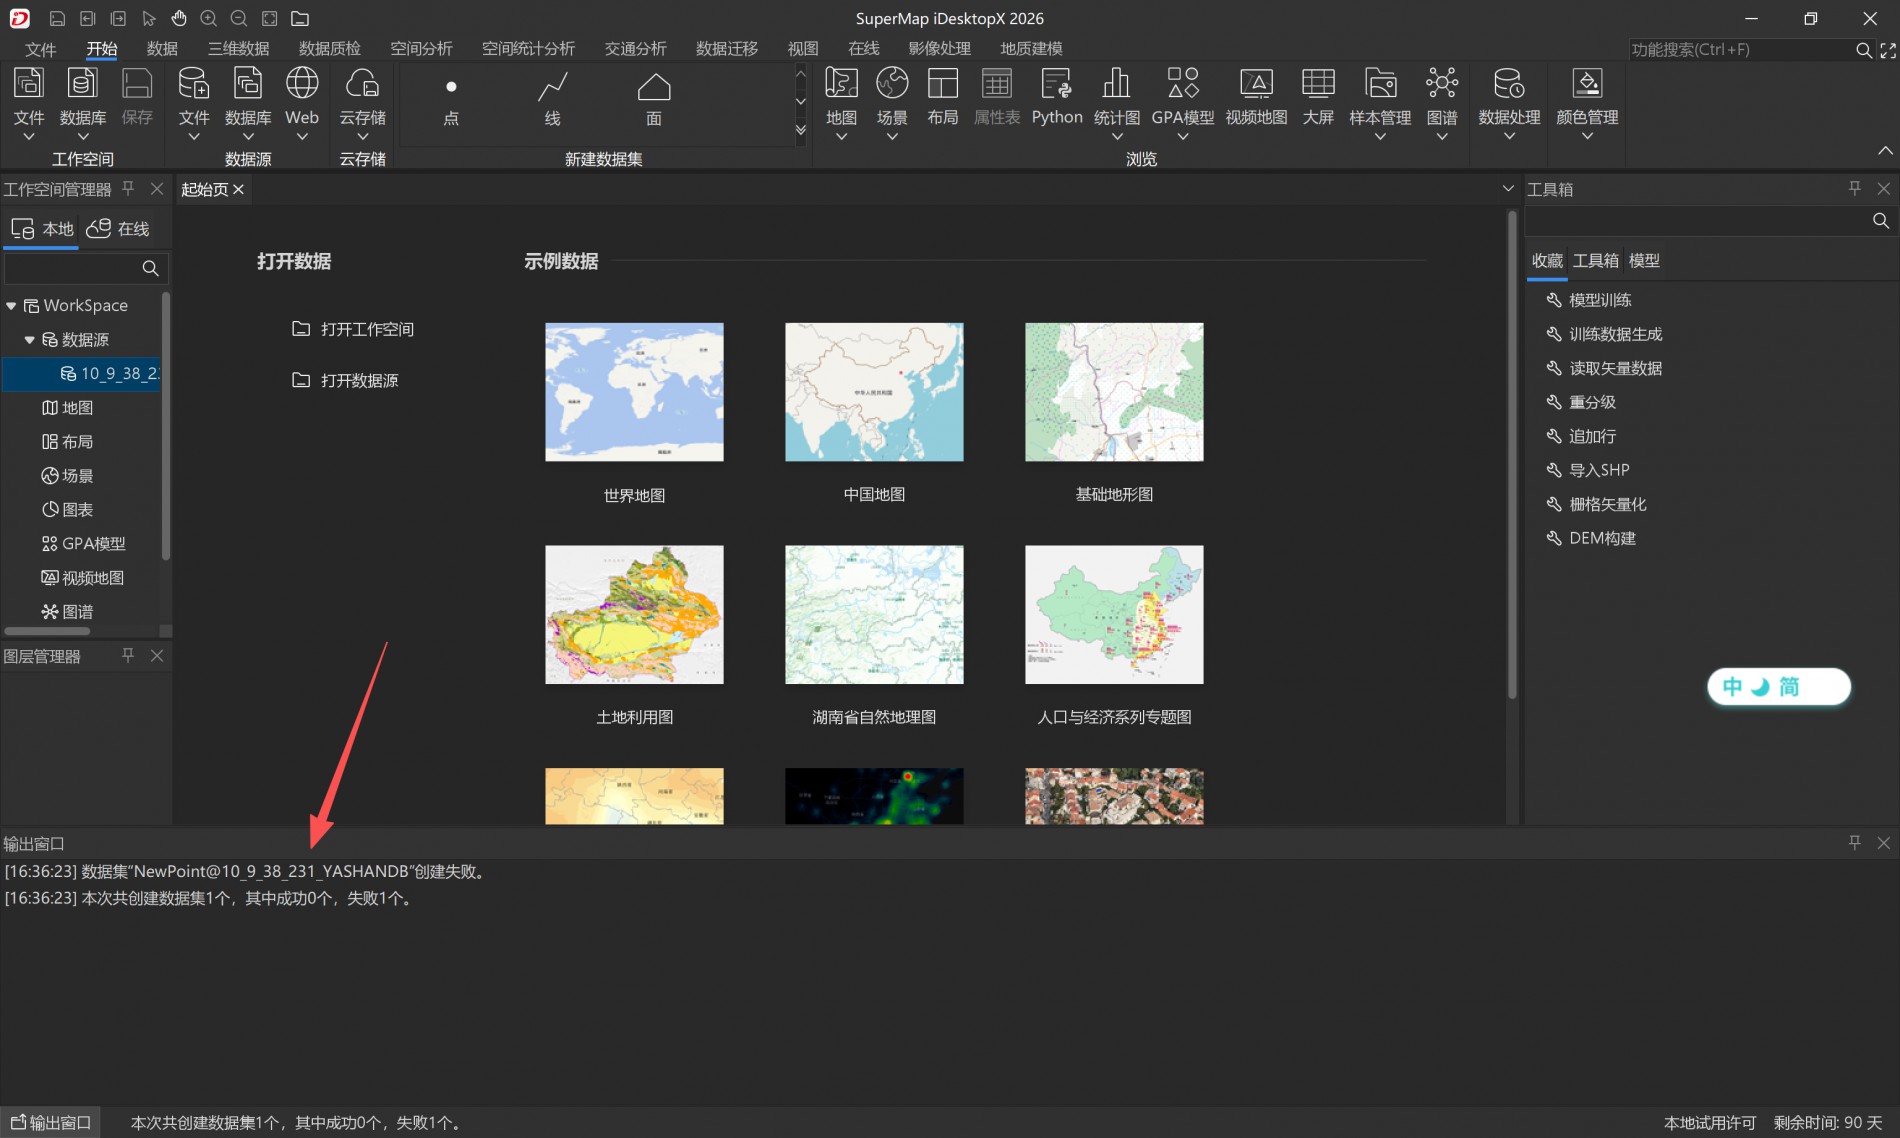The width and height of the screenshot is (1900, 1138).
Task: Click the Web datasource globe icon
Action: [302, 83]
